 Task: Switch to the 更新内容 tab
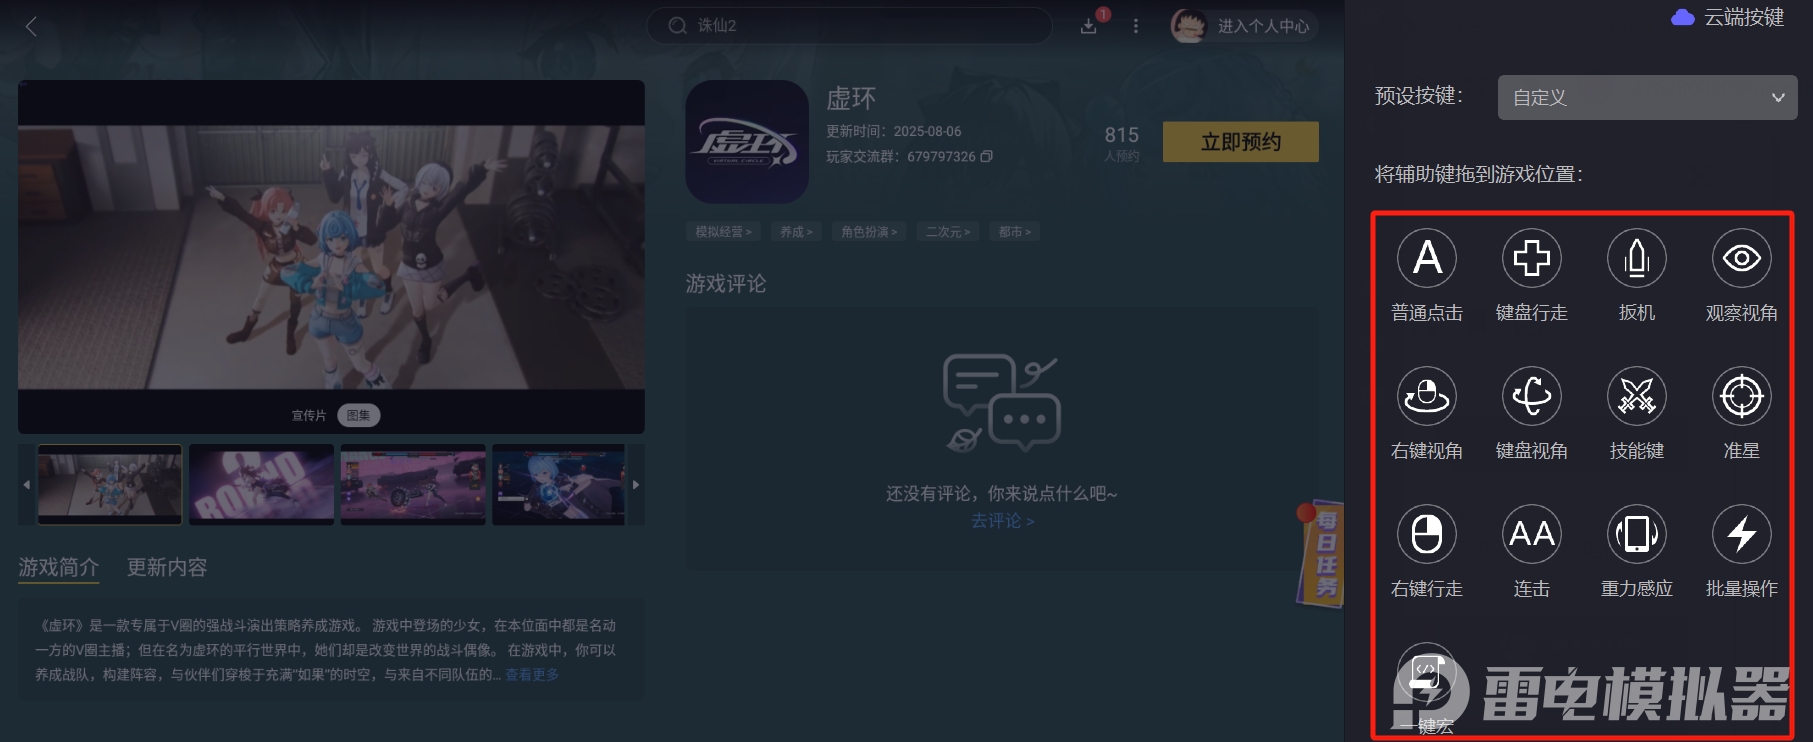pos(167,567)
